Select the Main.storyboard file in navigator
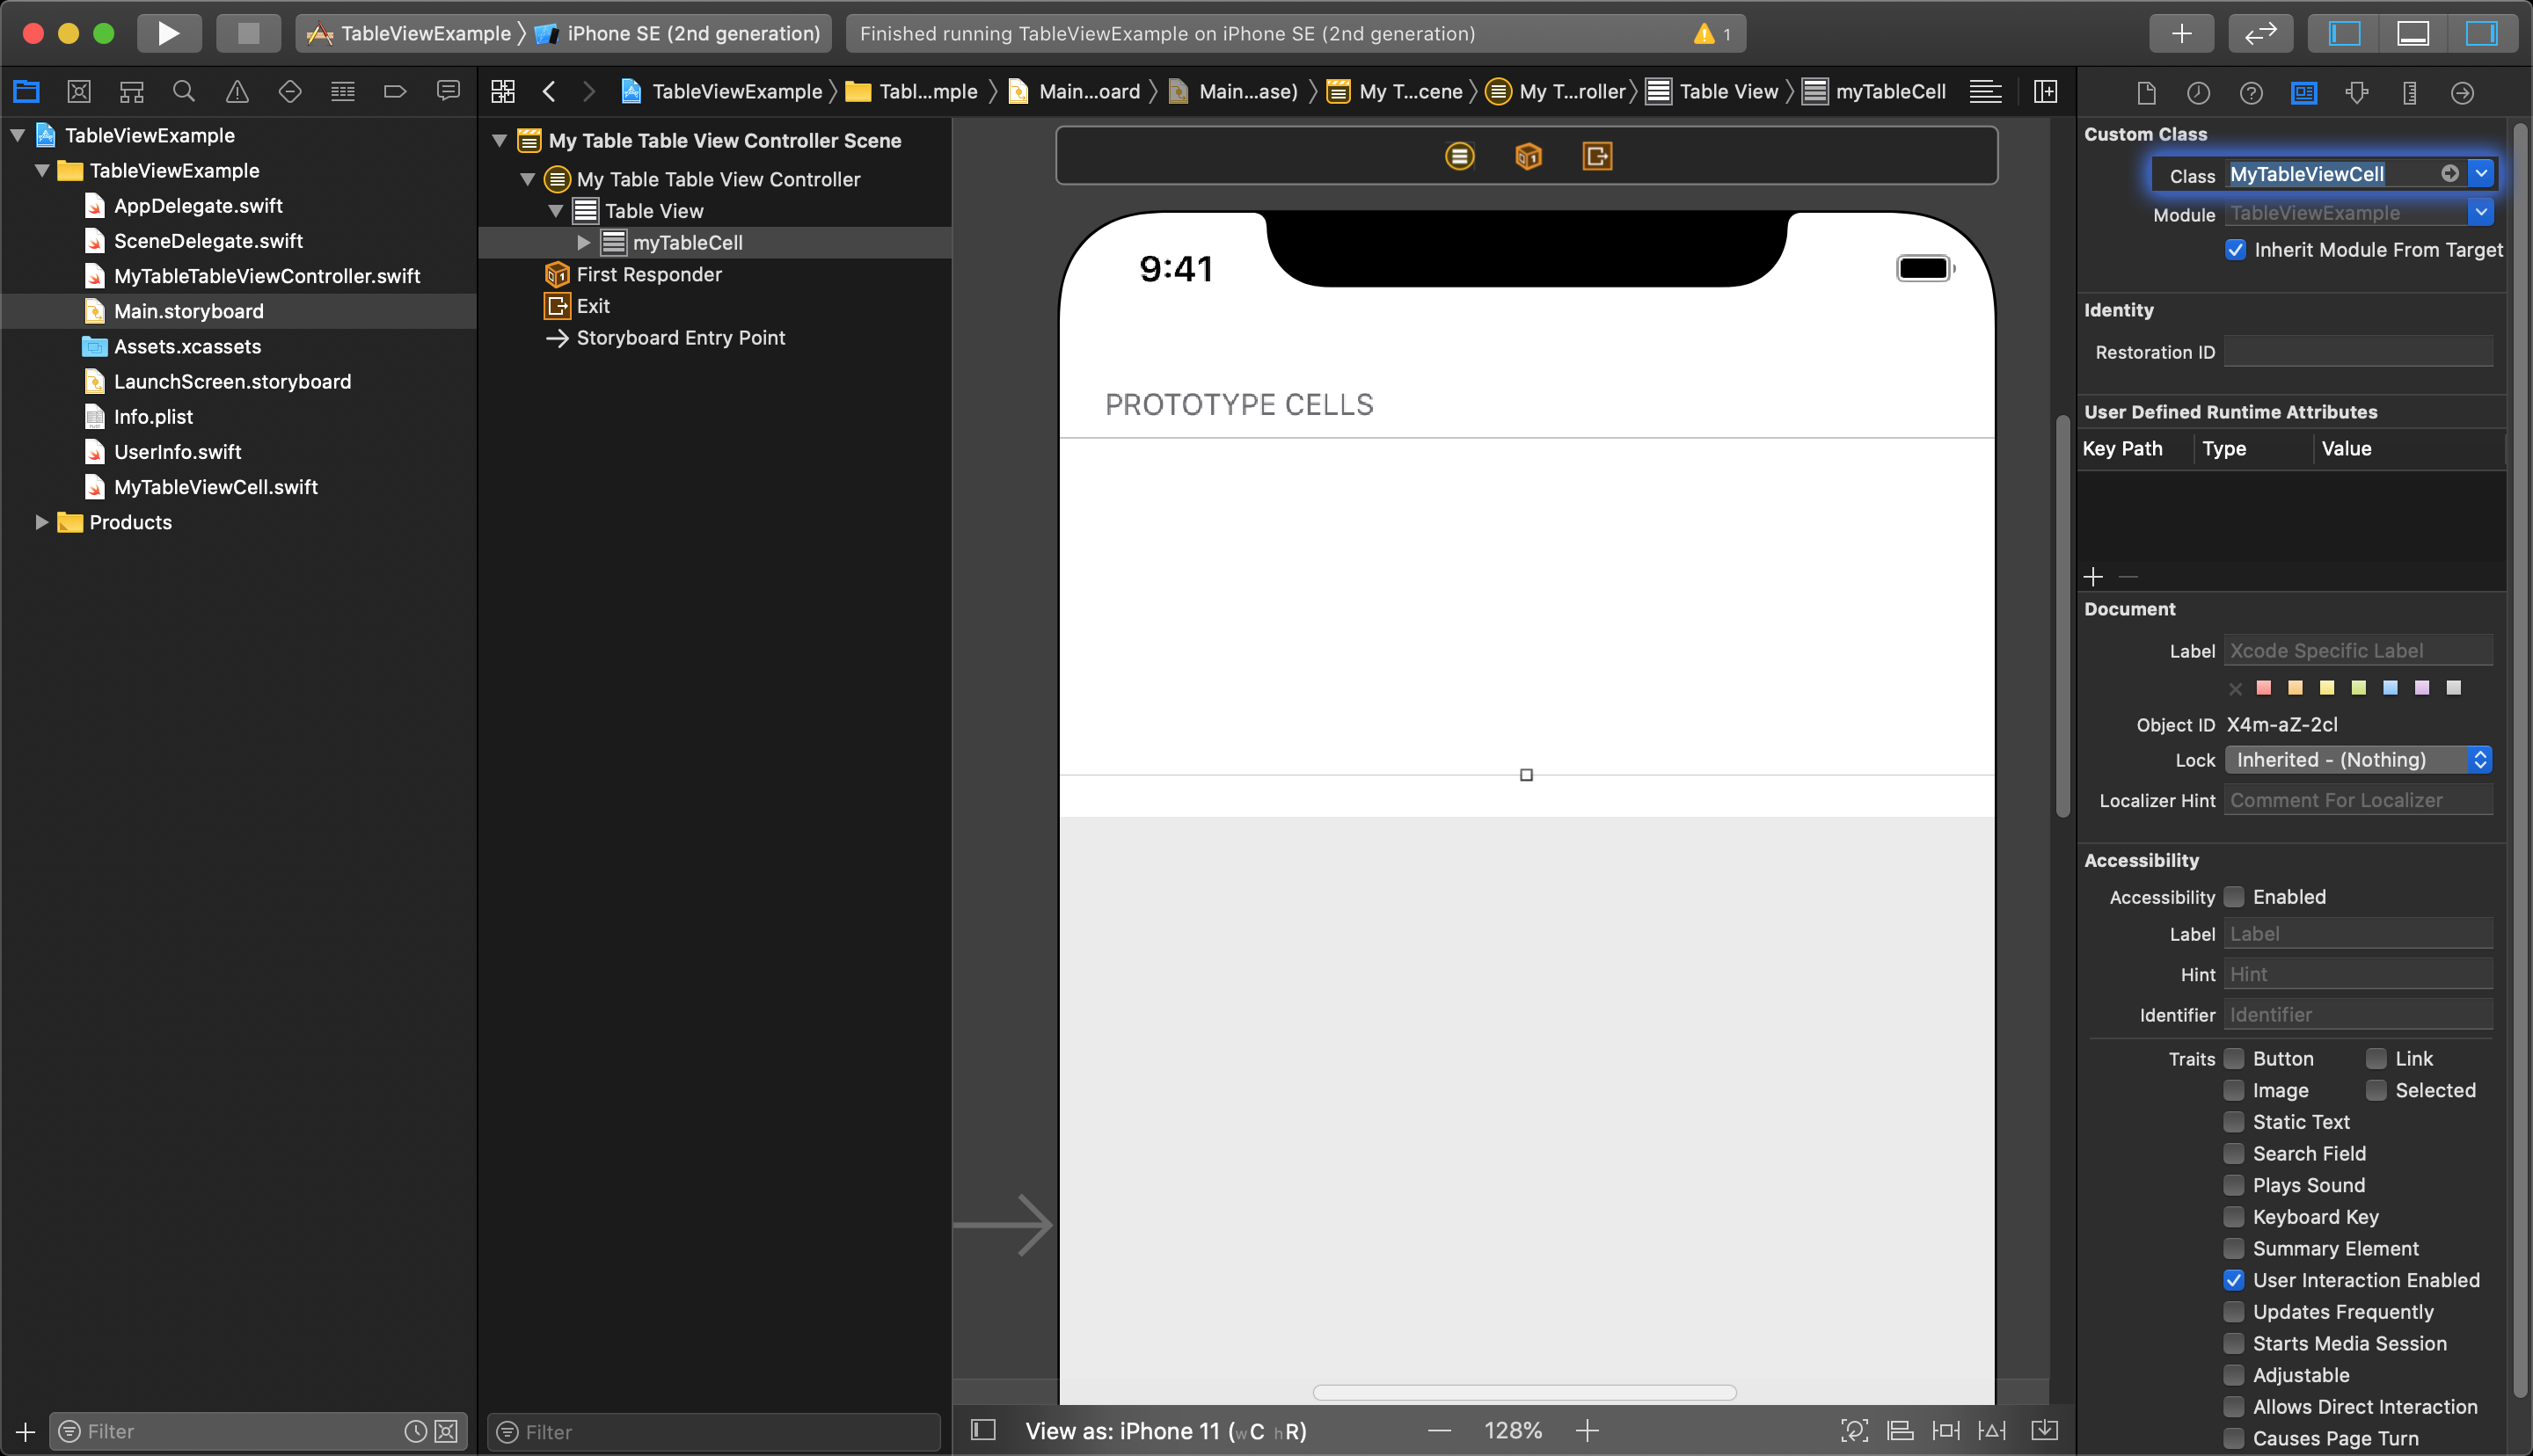Screen dimensions: 2533x1456 pos(188,311)
